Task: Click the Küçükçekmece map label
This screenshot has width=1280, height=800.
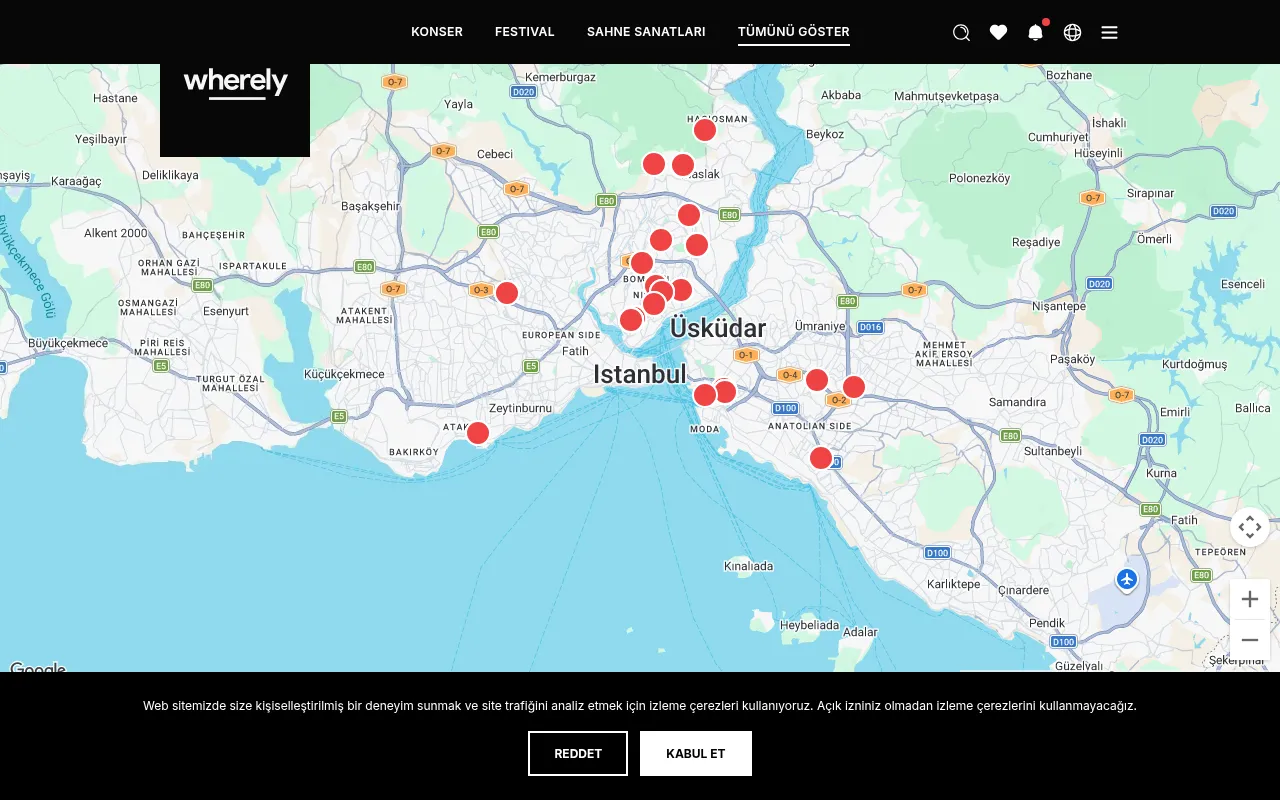Action: [x=344, y=374]
